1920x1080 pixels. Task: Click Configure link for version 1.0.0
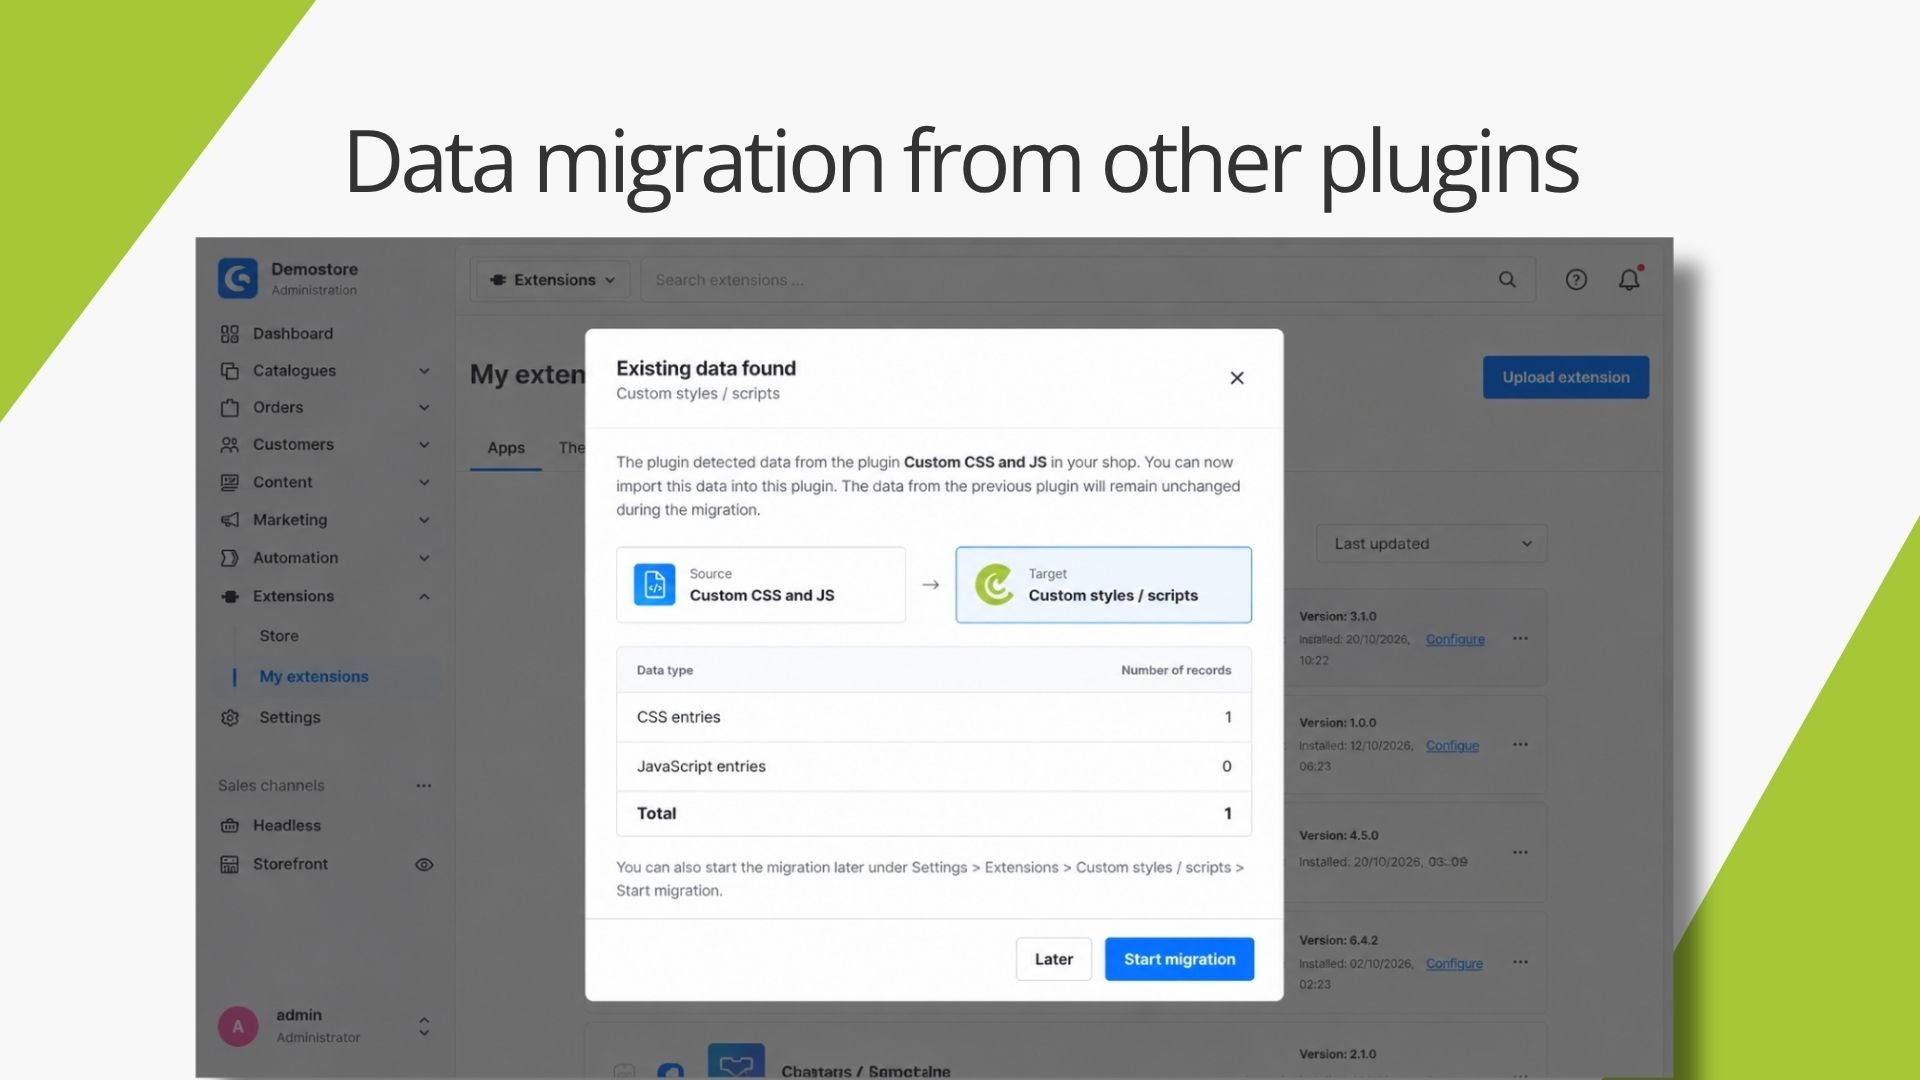[x=1452, y=746]
